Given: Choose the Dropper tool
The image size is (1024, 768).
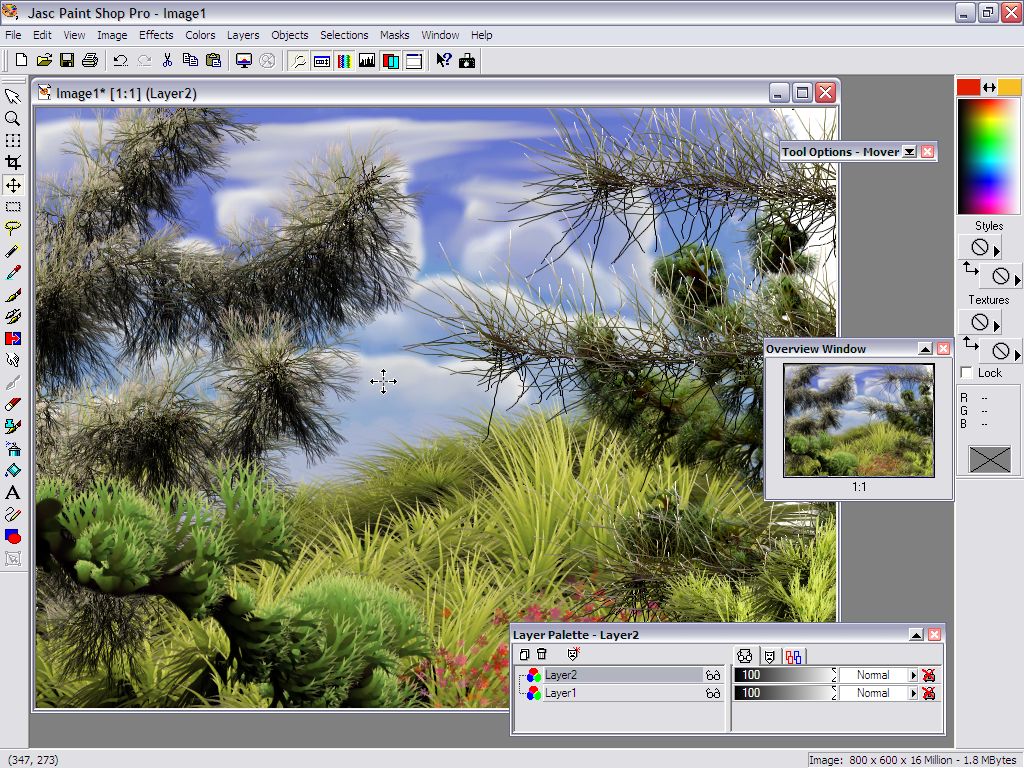Looking at the screenshot, I should (13, 272).
